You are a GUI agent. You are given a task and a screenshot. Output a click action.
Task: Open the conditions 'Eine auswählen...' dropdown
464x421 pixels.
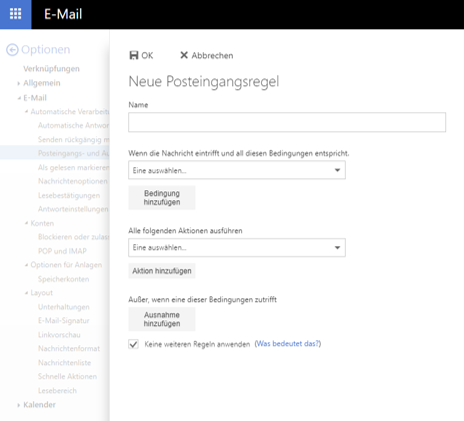(x=237, y=170)
